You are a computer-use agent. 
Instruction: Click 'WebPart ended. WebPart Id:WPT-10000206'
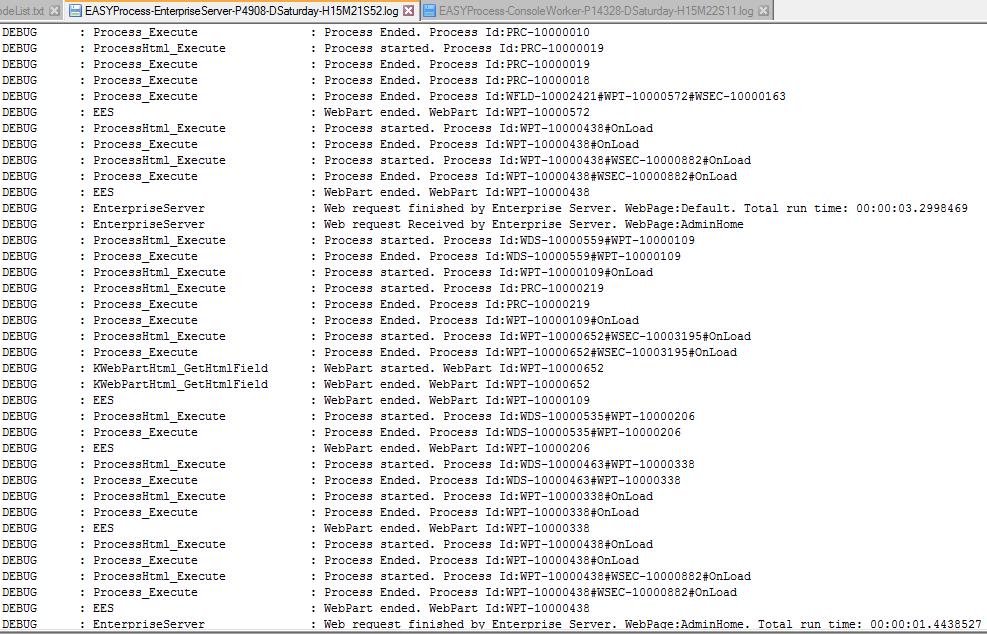click(x=457, y=448)
